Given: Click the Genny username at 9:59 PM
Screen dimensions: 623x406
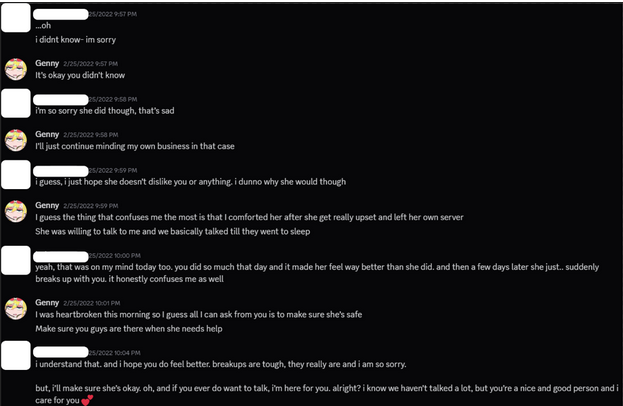Looking at the screenshot, I should click(47, 205).
